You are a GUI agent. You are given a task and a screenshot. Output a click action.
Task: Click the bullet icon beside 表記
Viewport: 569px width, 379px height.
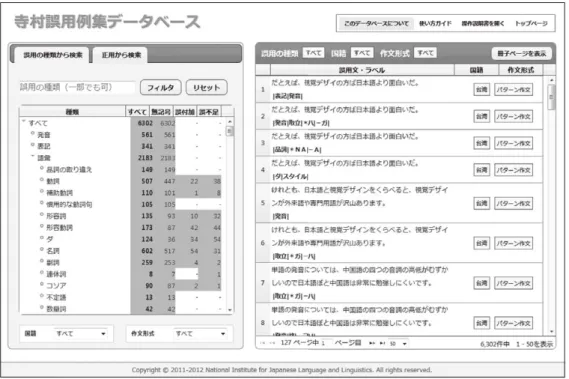tap(33, 145)
